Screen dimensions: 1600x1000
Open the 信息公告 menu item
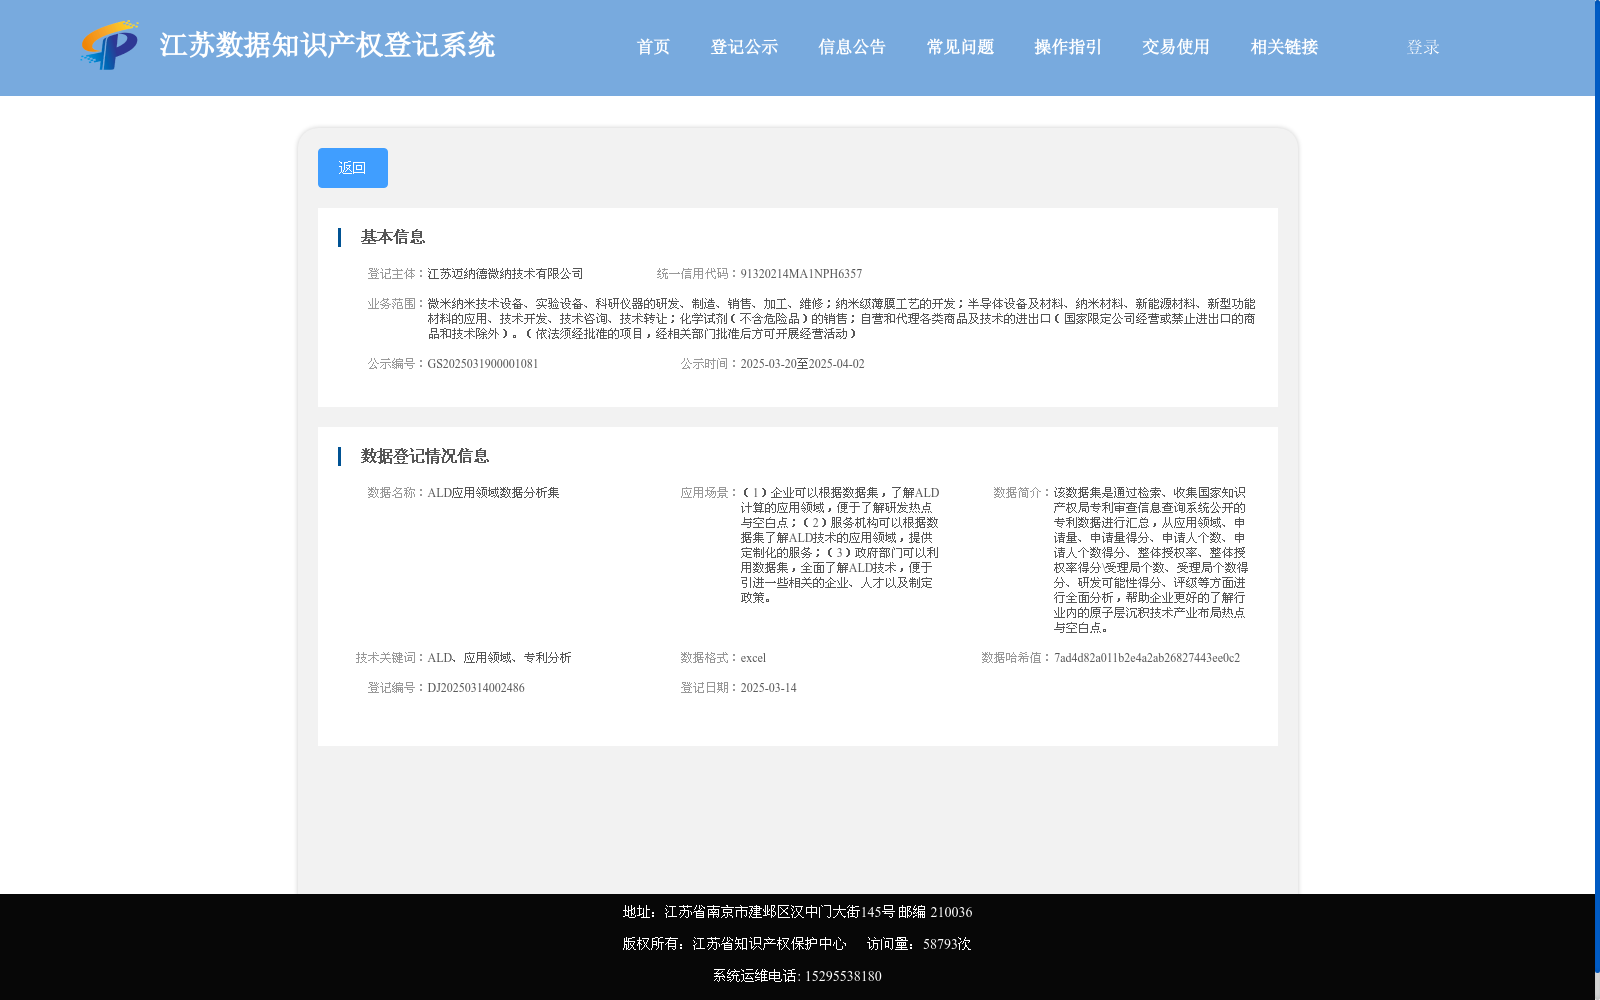click(852, 47)
